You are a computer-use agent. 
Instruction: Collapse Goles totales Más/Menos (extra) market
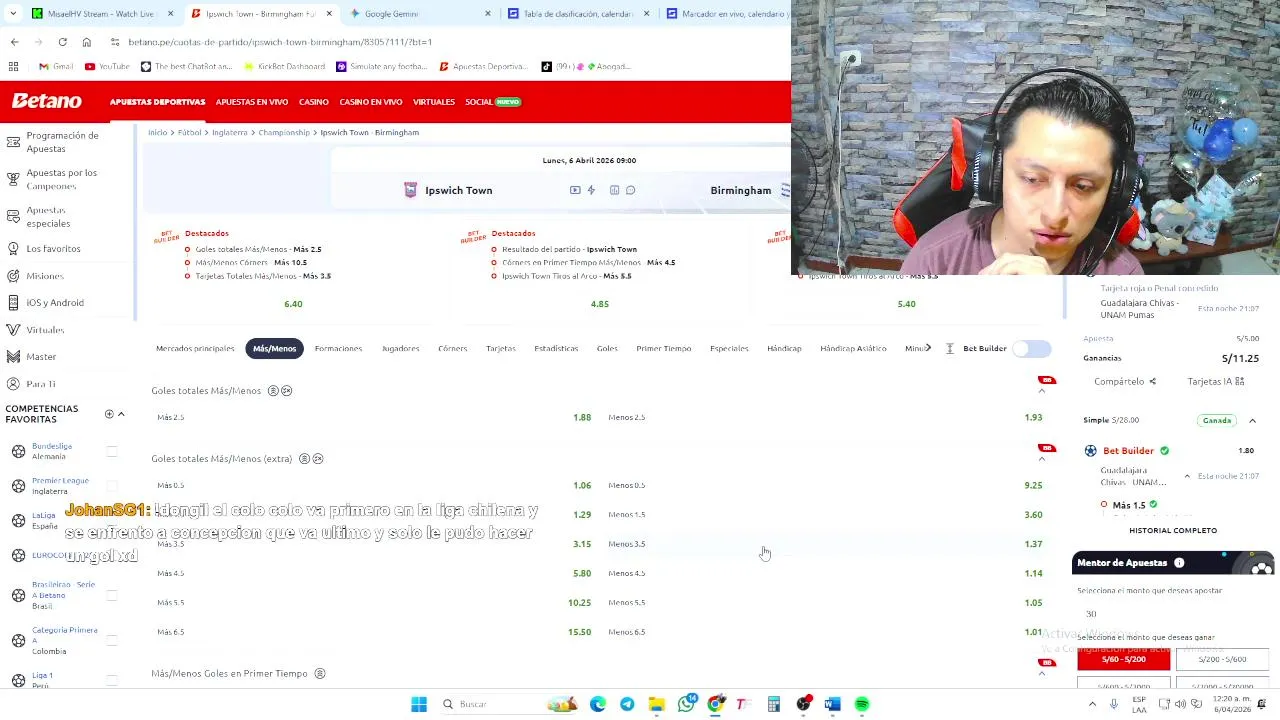click(x=1041, y=459)
